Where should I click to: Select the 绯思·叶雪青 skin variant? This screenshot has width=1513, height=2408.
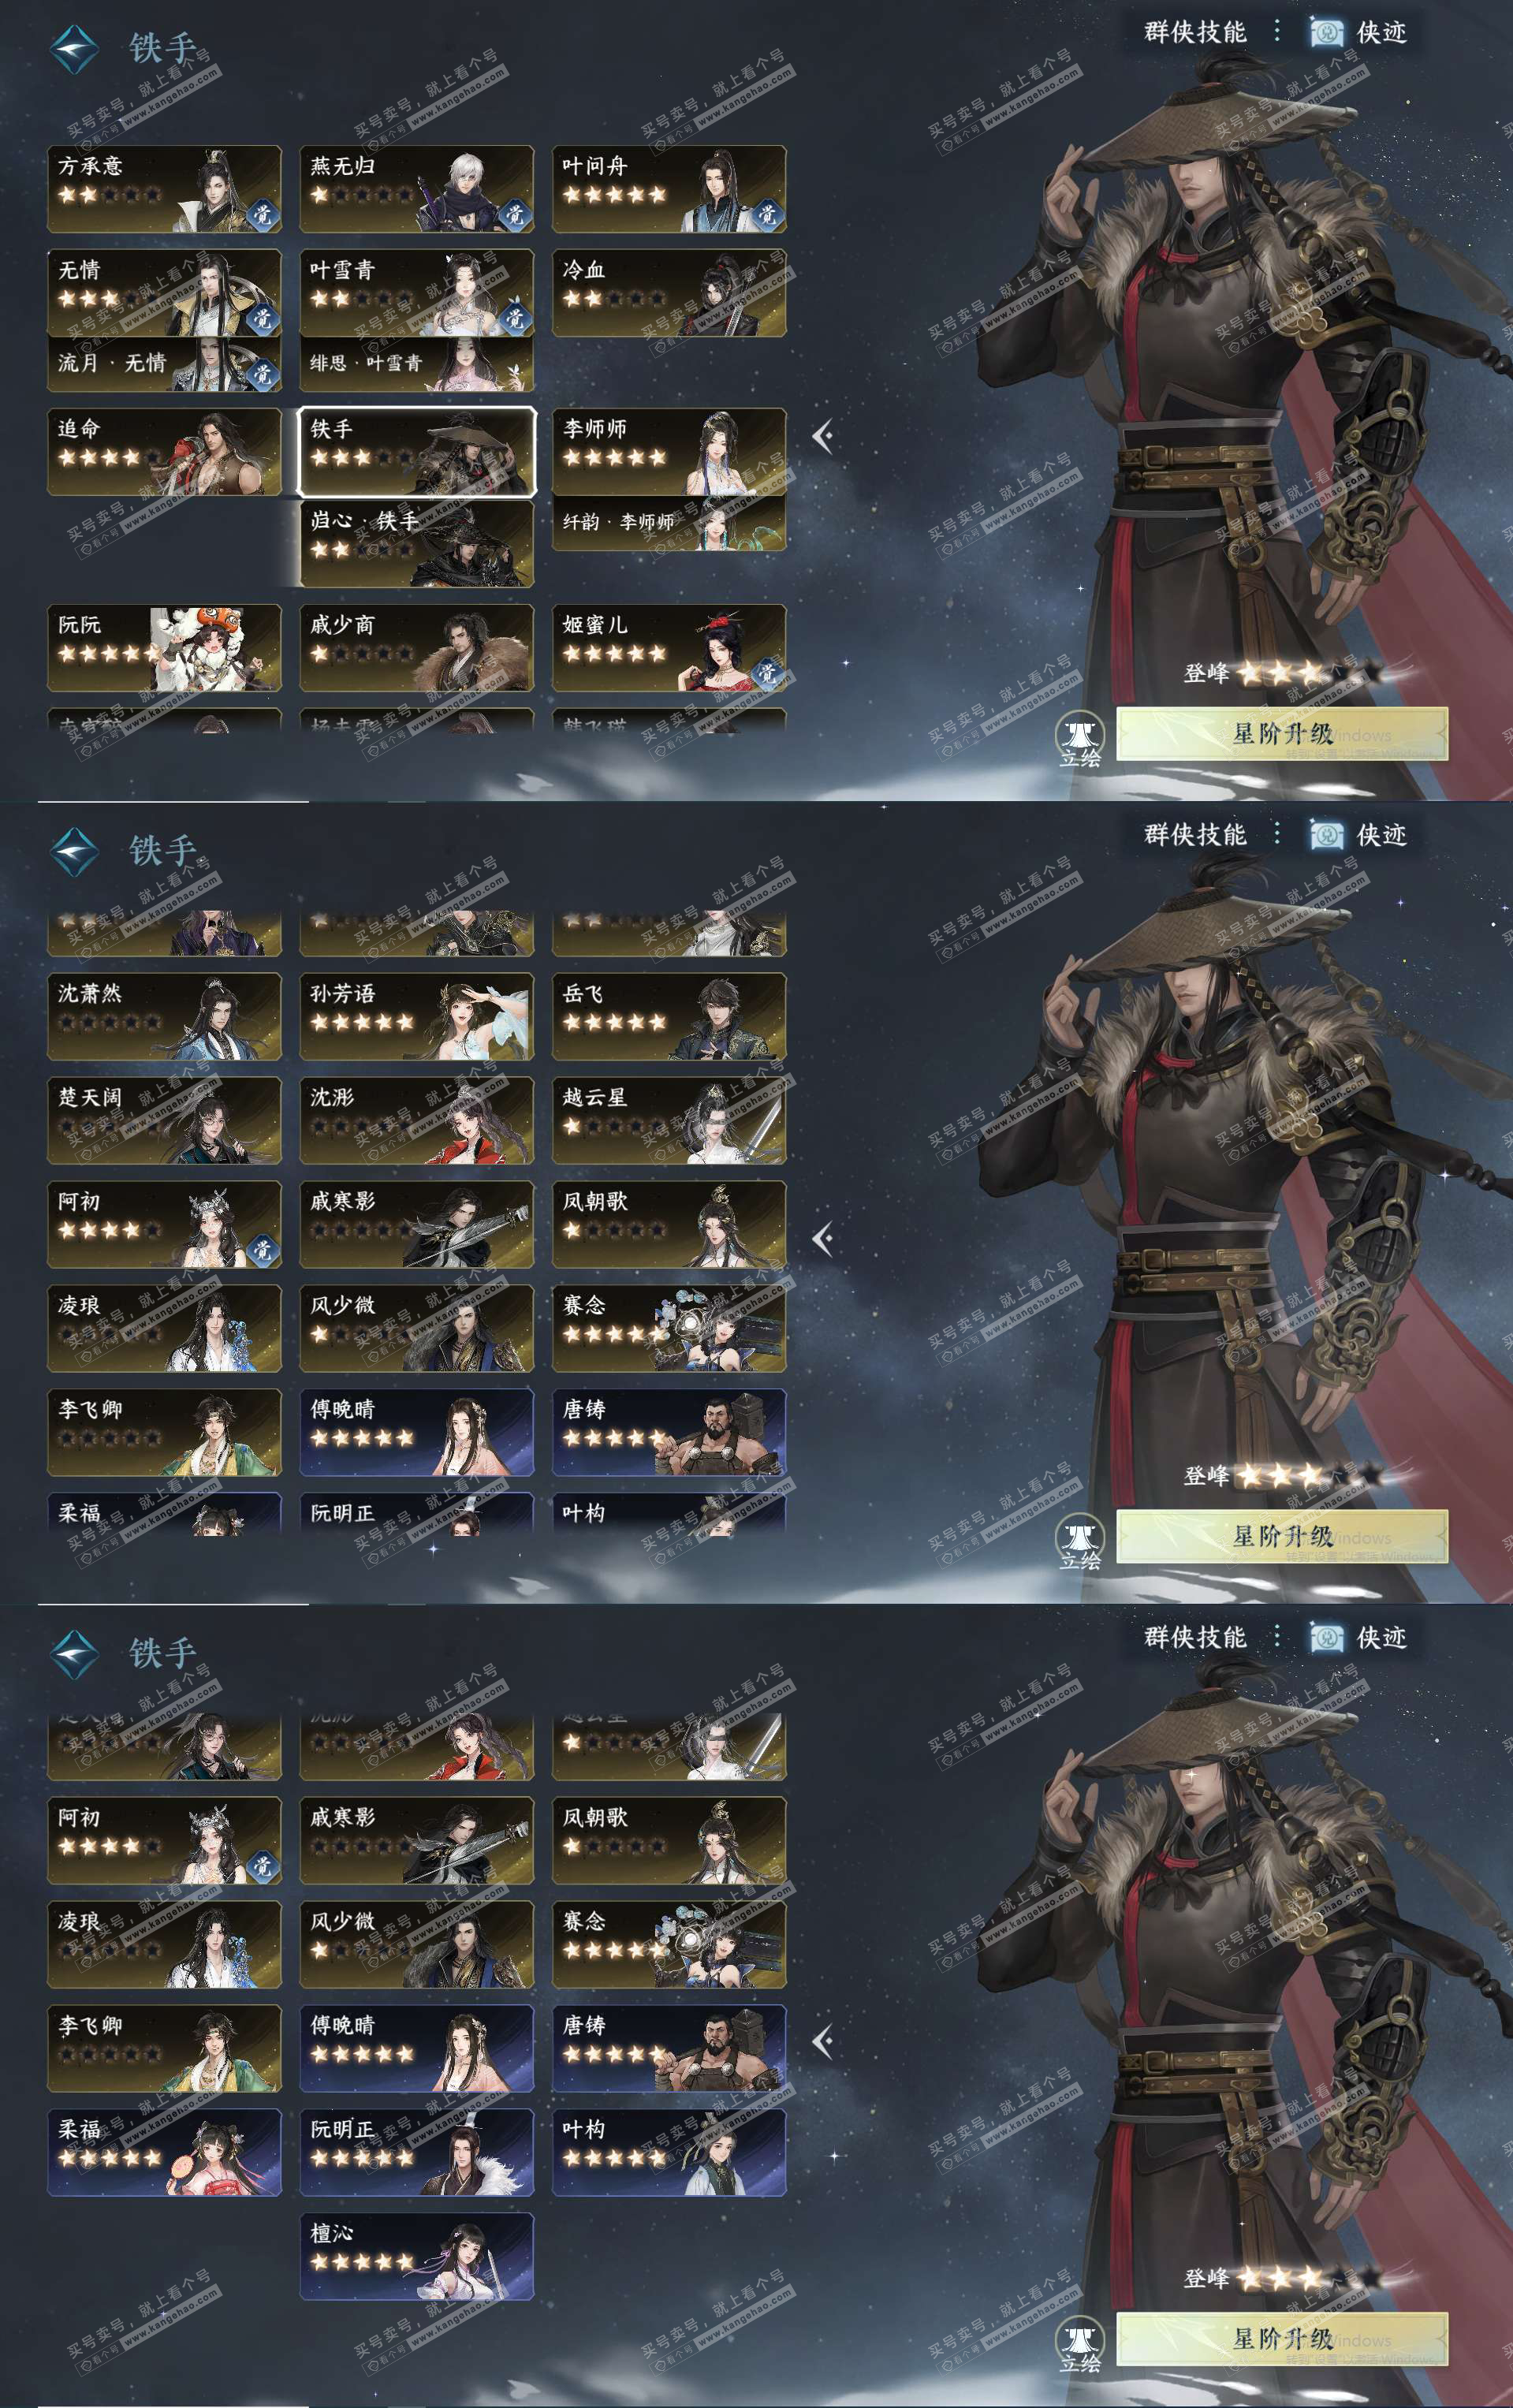pyautogui.click(x=417, y=364)
